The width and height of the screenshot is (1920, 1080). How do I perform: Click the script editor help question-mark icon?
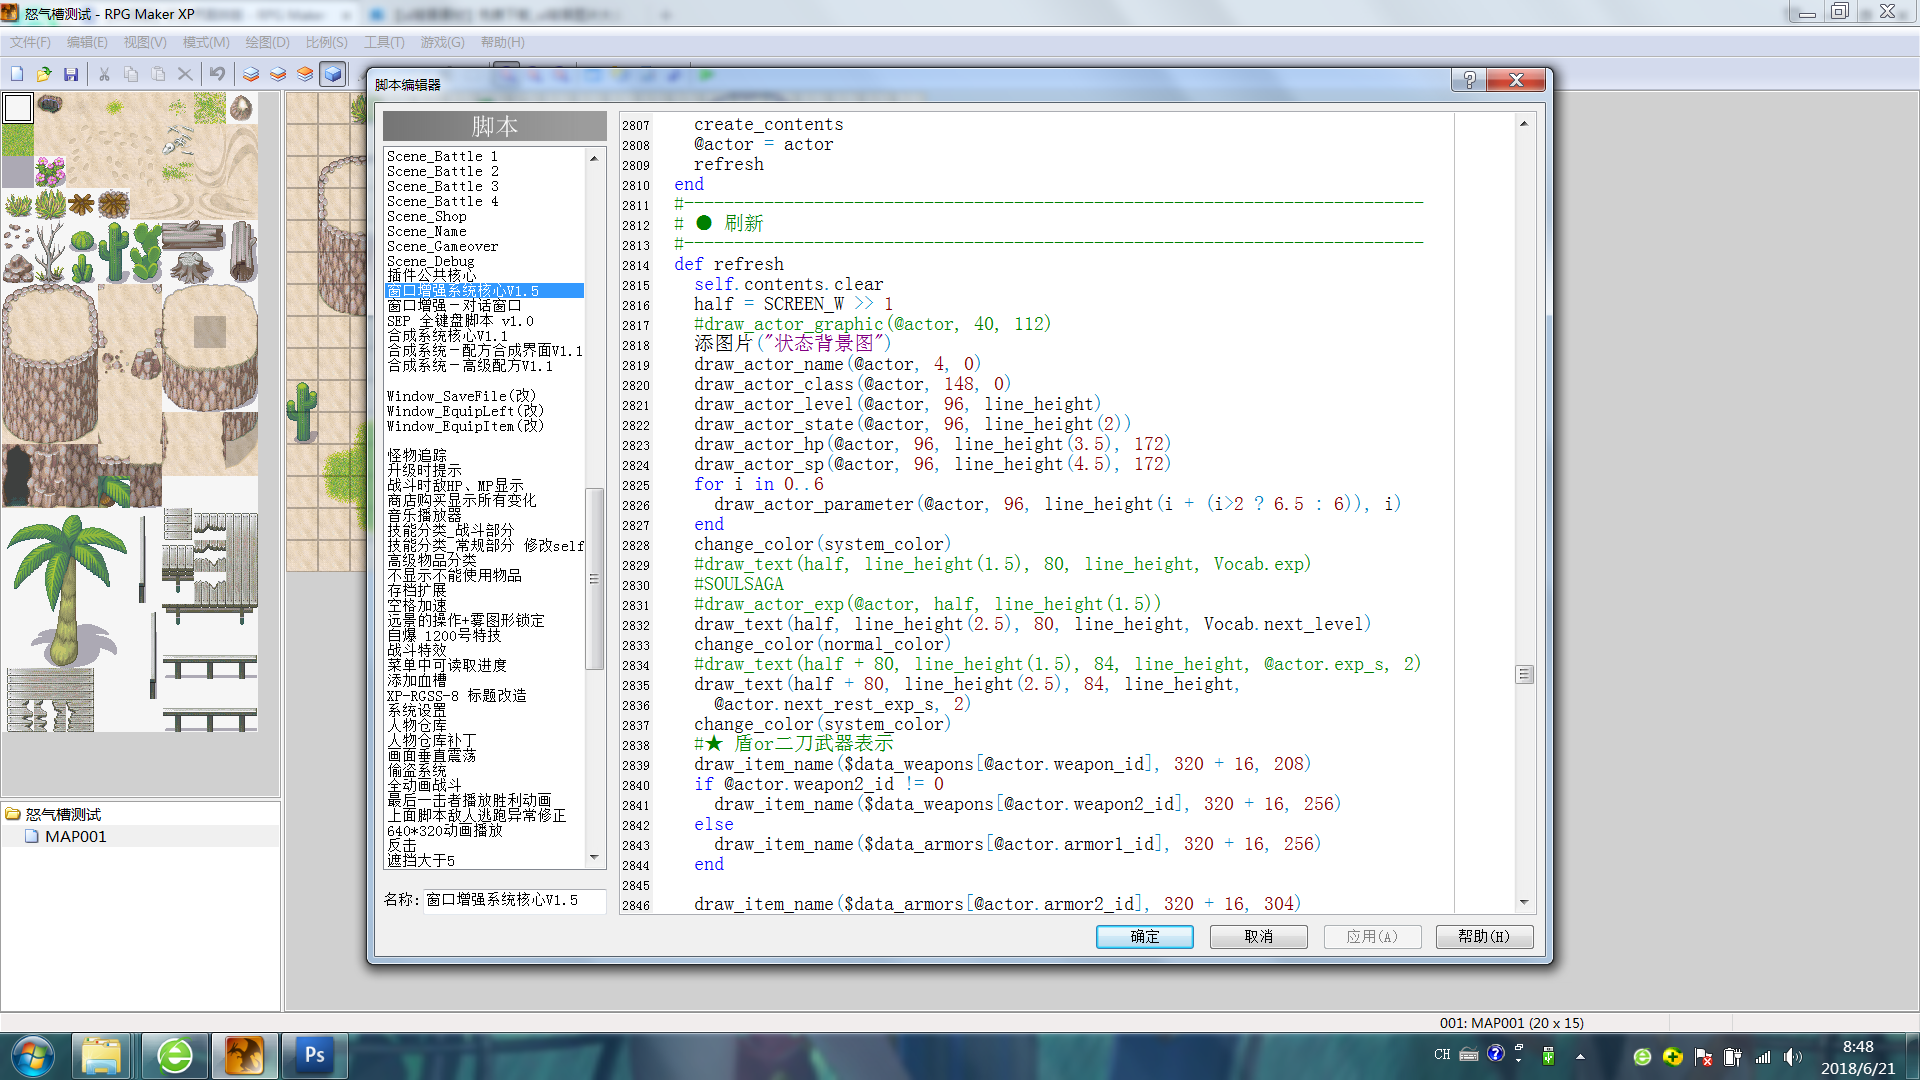[1469, 80]
